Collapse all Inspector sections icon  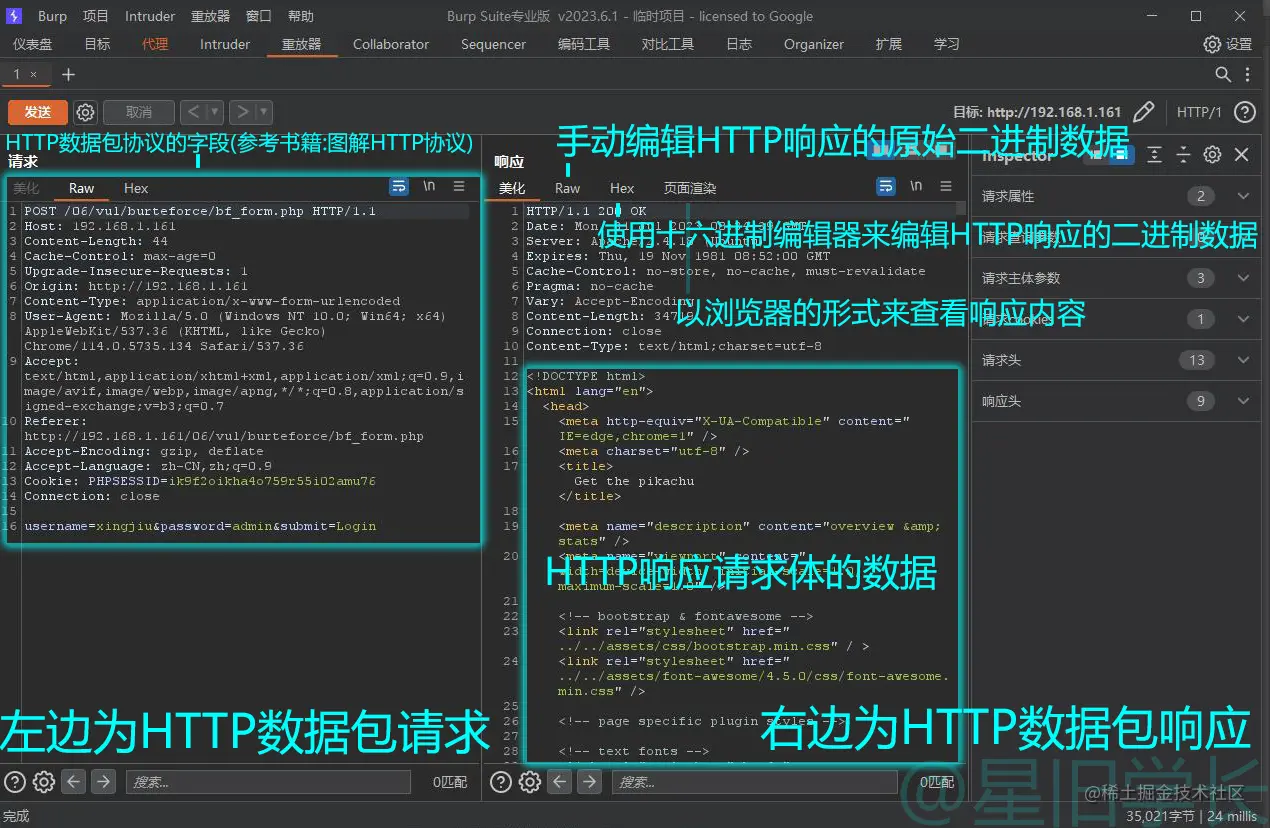click(x=1183, y=155)
